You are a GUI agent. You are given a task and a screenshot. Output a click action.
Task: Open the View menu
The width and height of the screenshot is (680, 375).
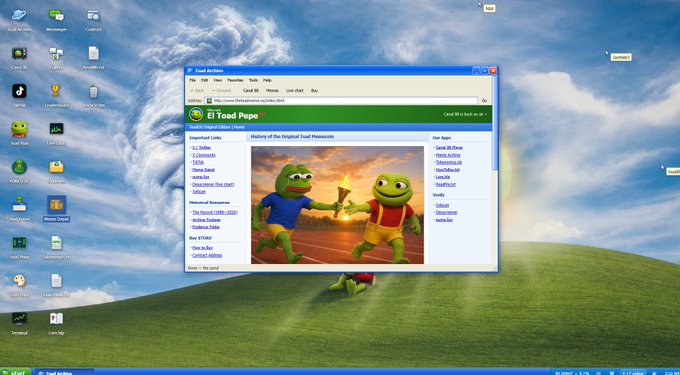(217, 80)
